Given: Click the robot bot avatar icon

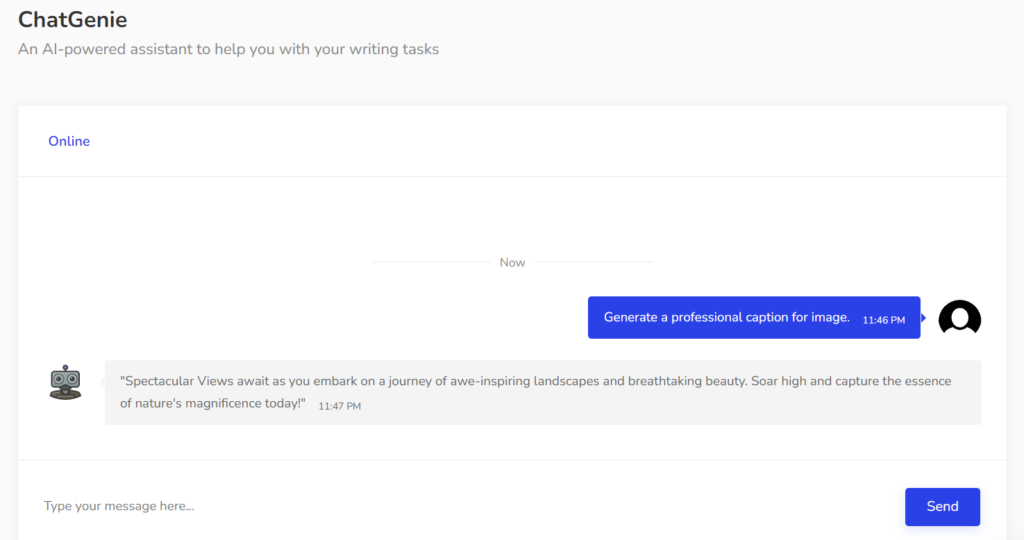Looking at the screenshot, I should (x=65, y=382).
